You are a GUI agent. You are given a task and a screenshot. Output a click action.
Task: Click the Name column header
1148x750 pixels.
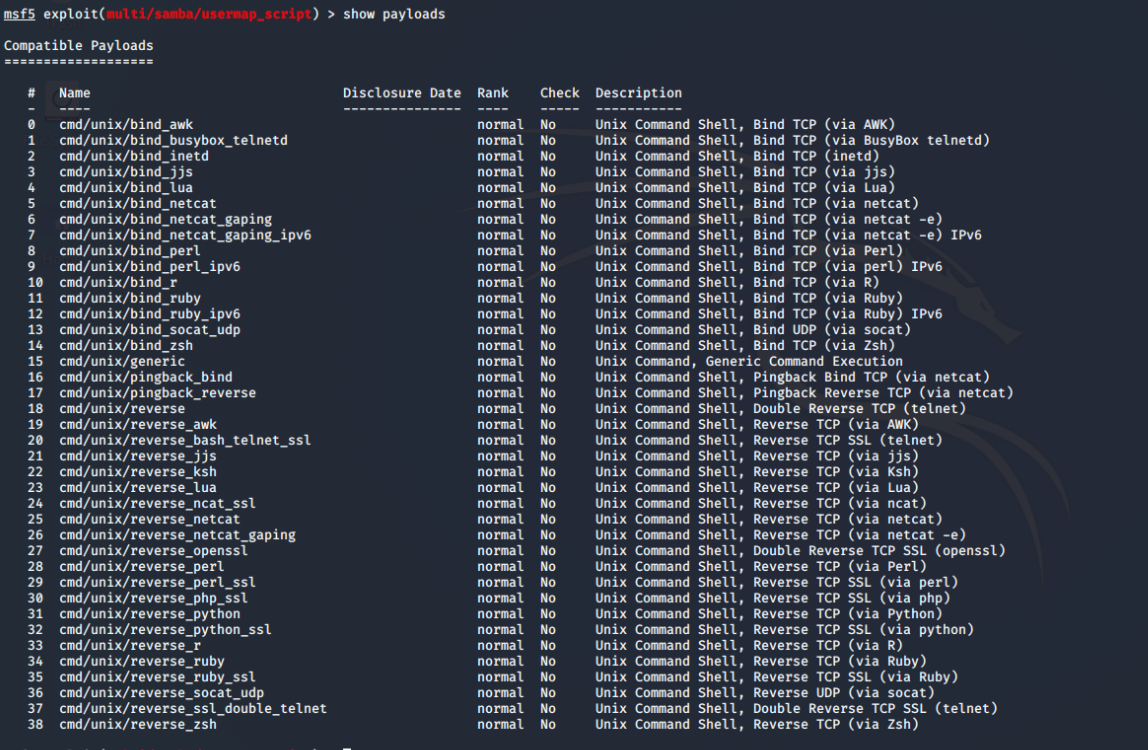pos(75,93)
